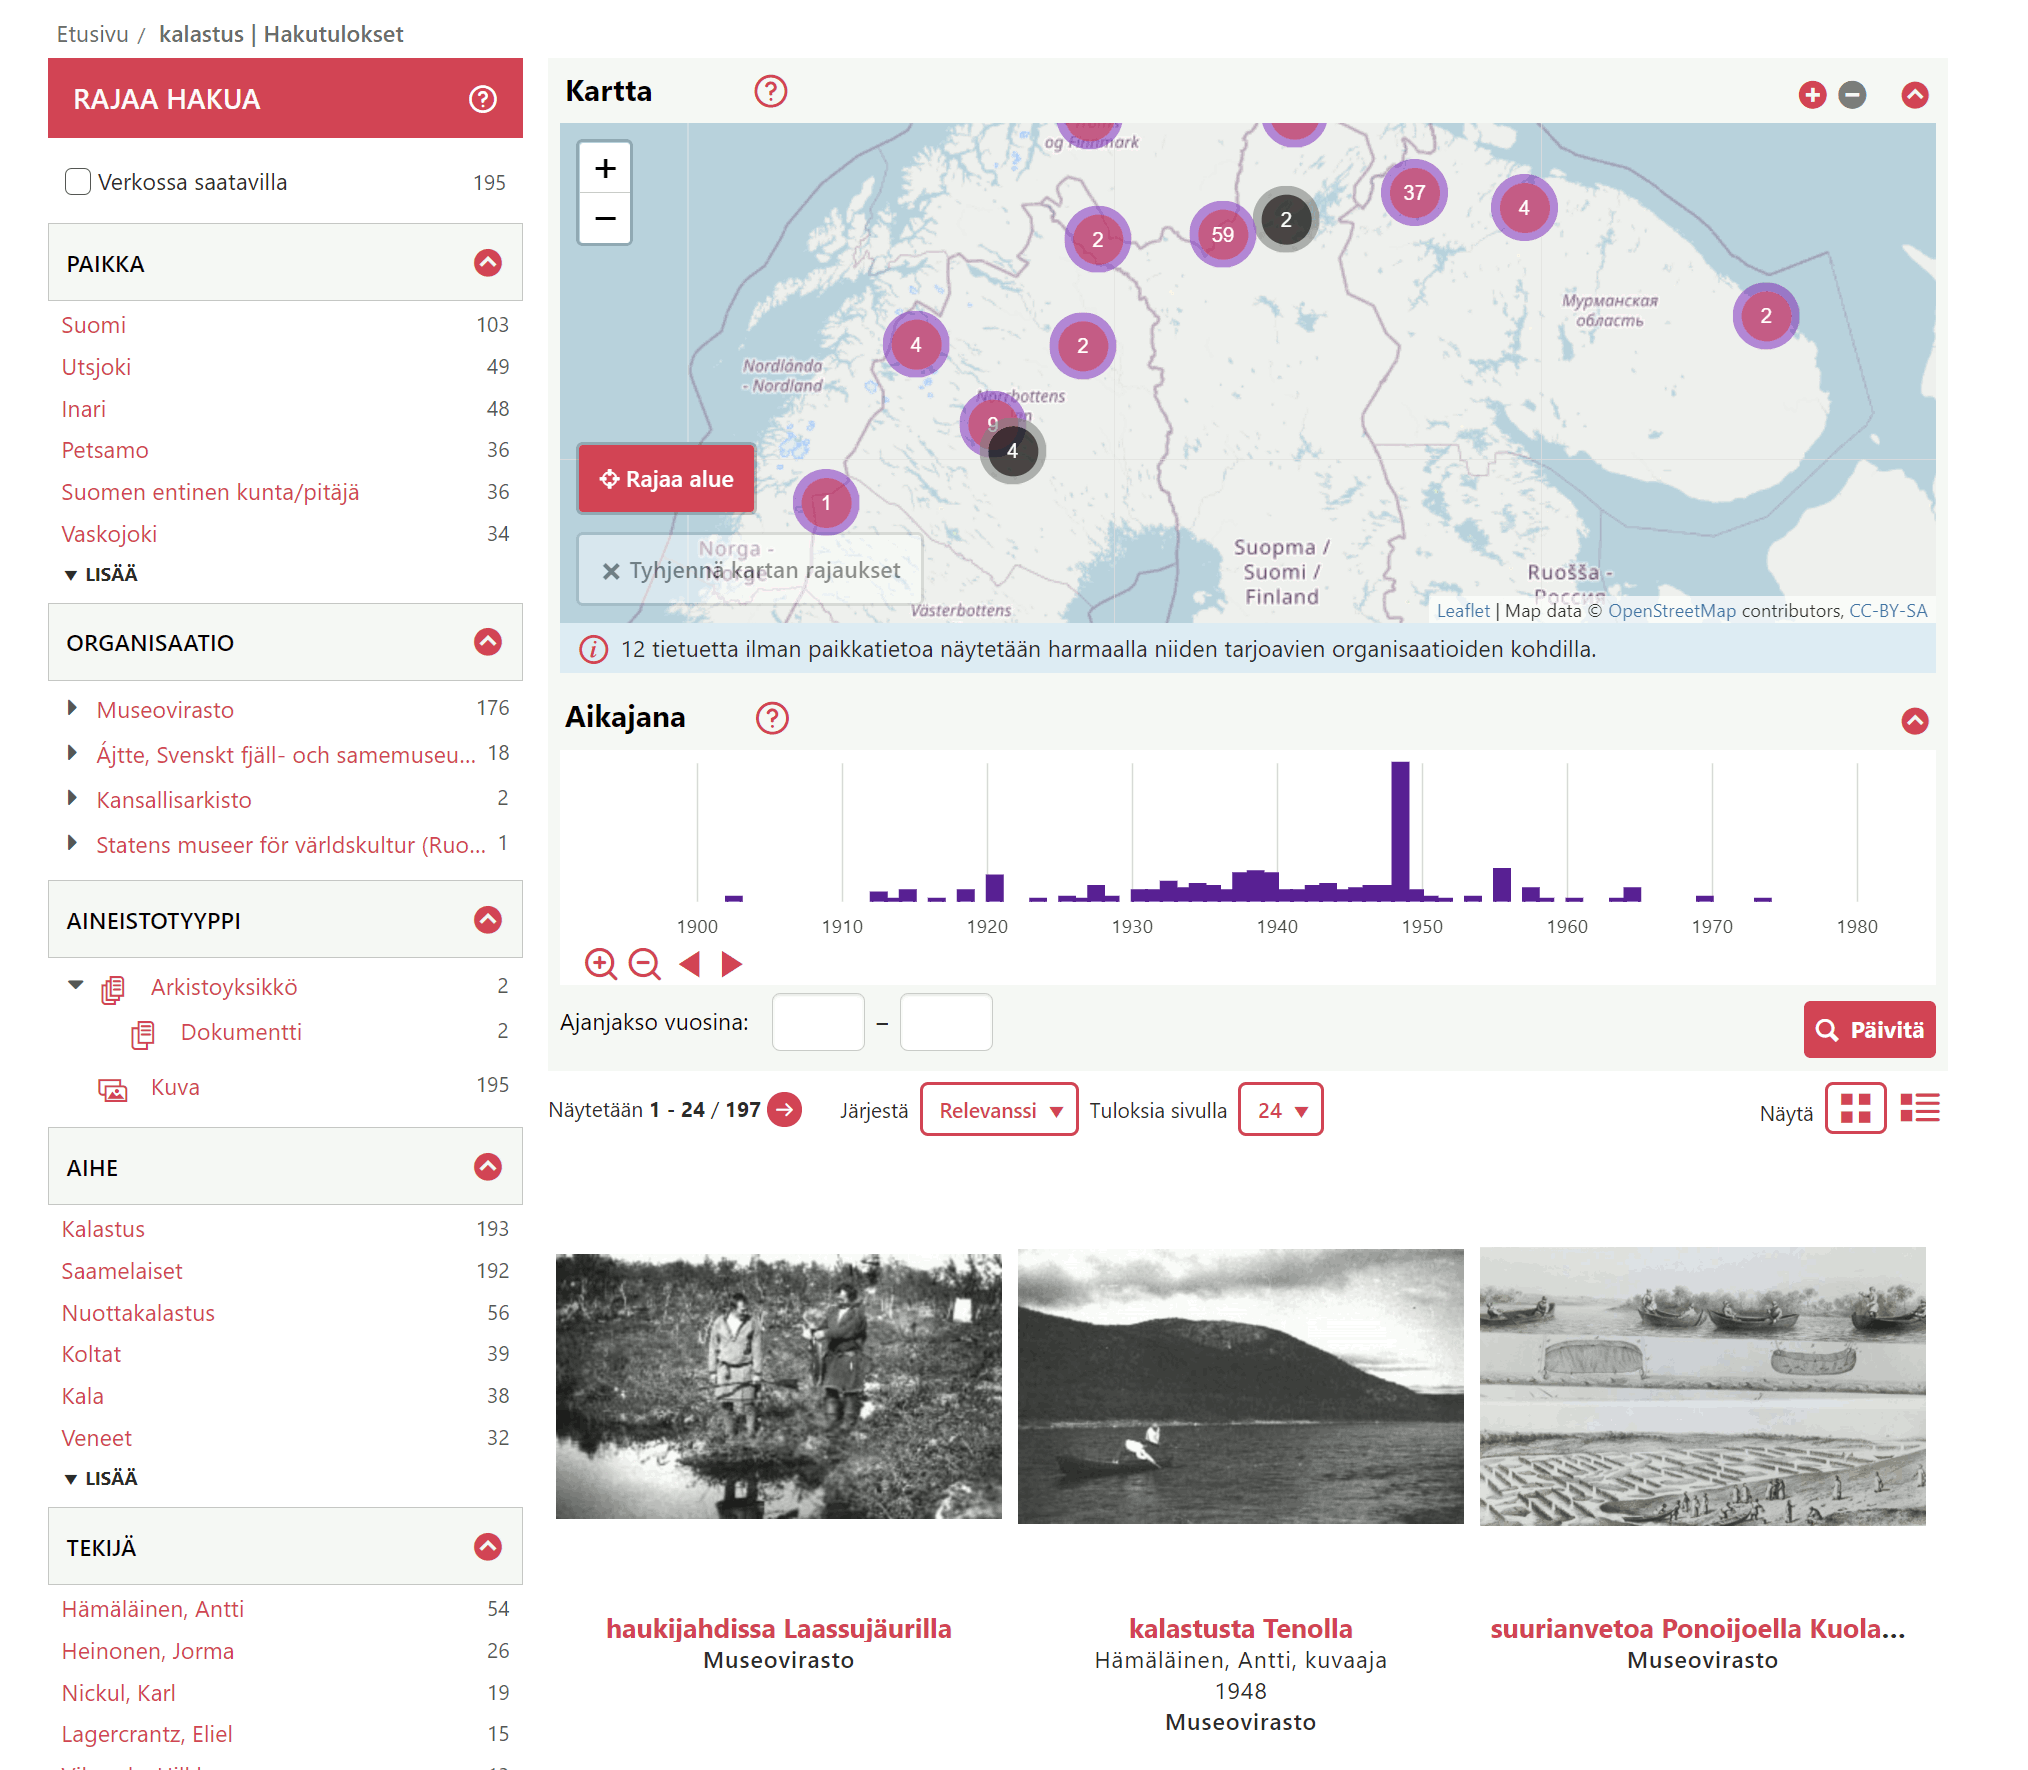This screenshot has height=1770, width=2028.
Task: Collapse the Paikka filter section
Action: point(487,263)
